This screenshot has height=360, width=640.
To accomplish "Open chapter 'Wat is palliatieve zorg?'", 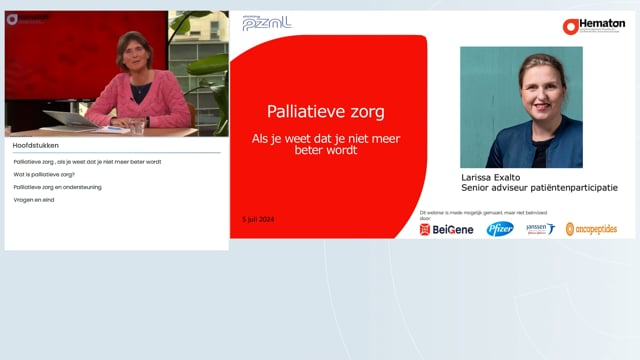I will (x=44, y=175).
